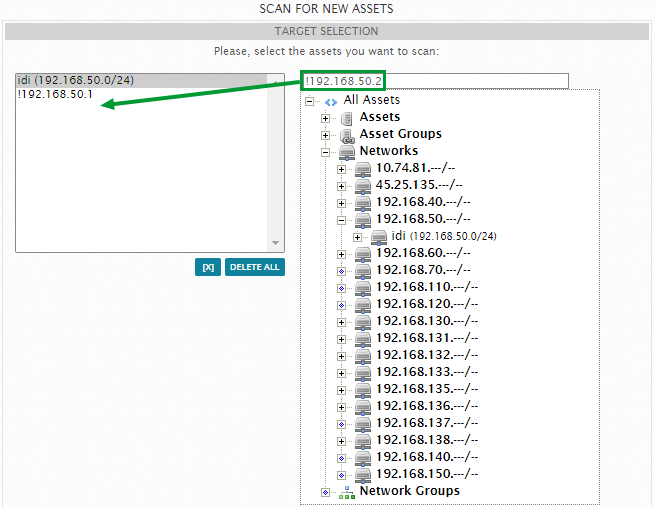Screen dimensions: 655x507
Task: Expand the 192.168.40 network node
Action: tap(341, 203)
